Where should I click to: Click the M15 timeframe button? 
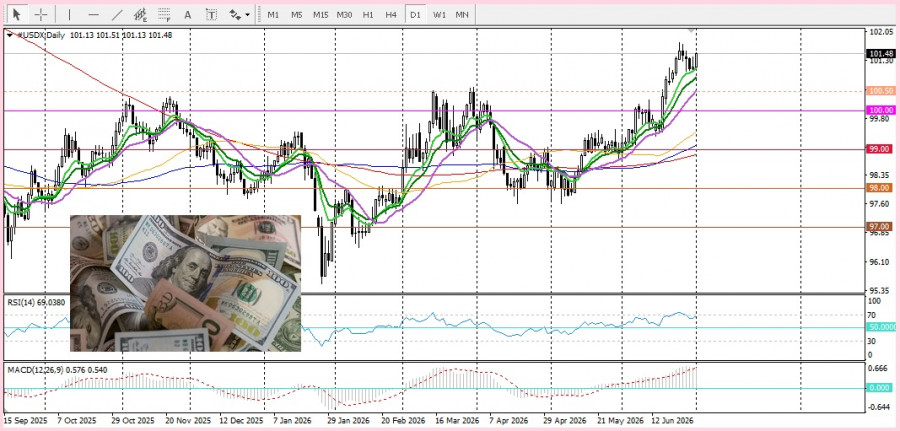pyautogui.click(x=320, y=15)
